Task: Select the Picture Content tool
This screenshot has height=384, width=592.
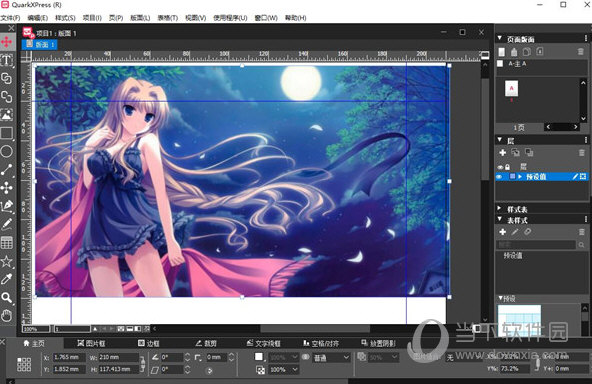Action: (x=7, y=115)
